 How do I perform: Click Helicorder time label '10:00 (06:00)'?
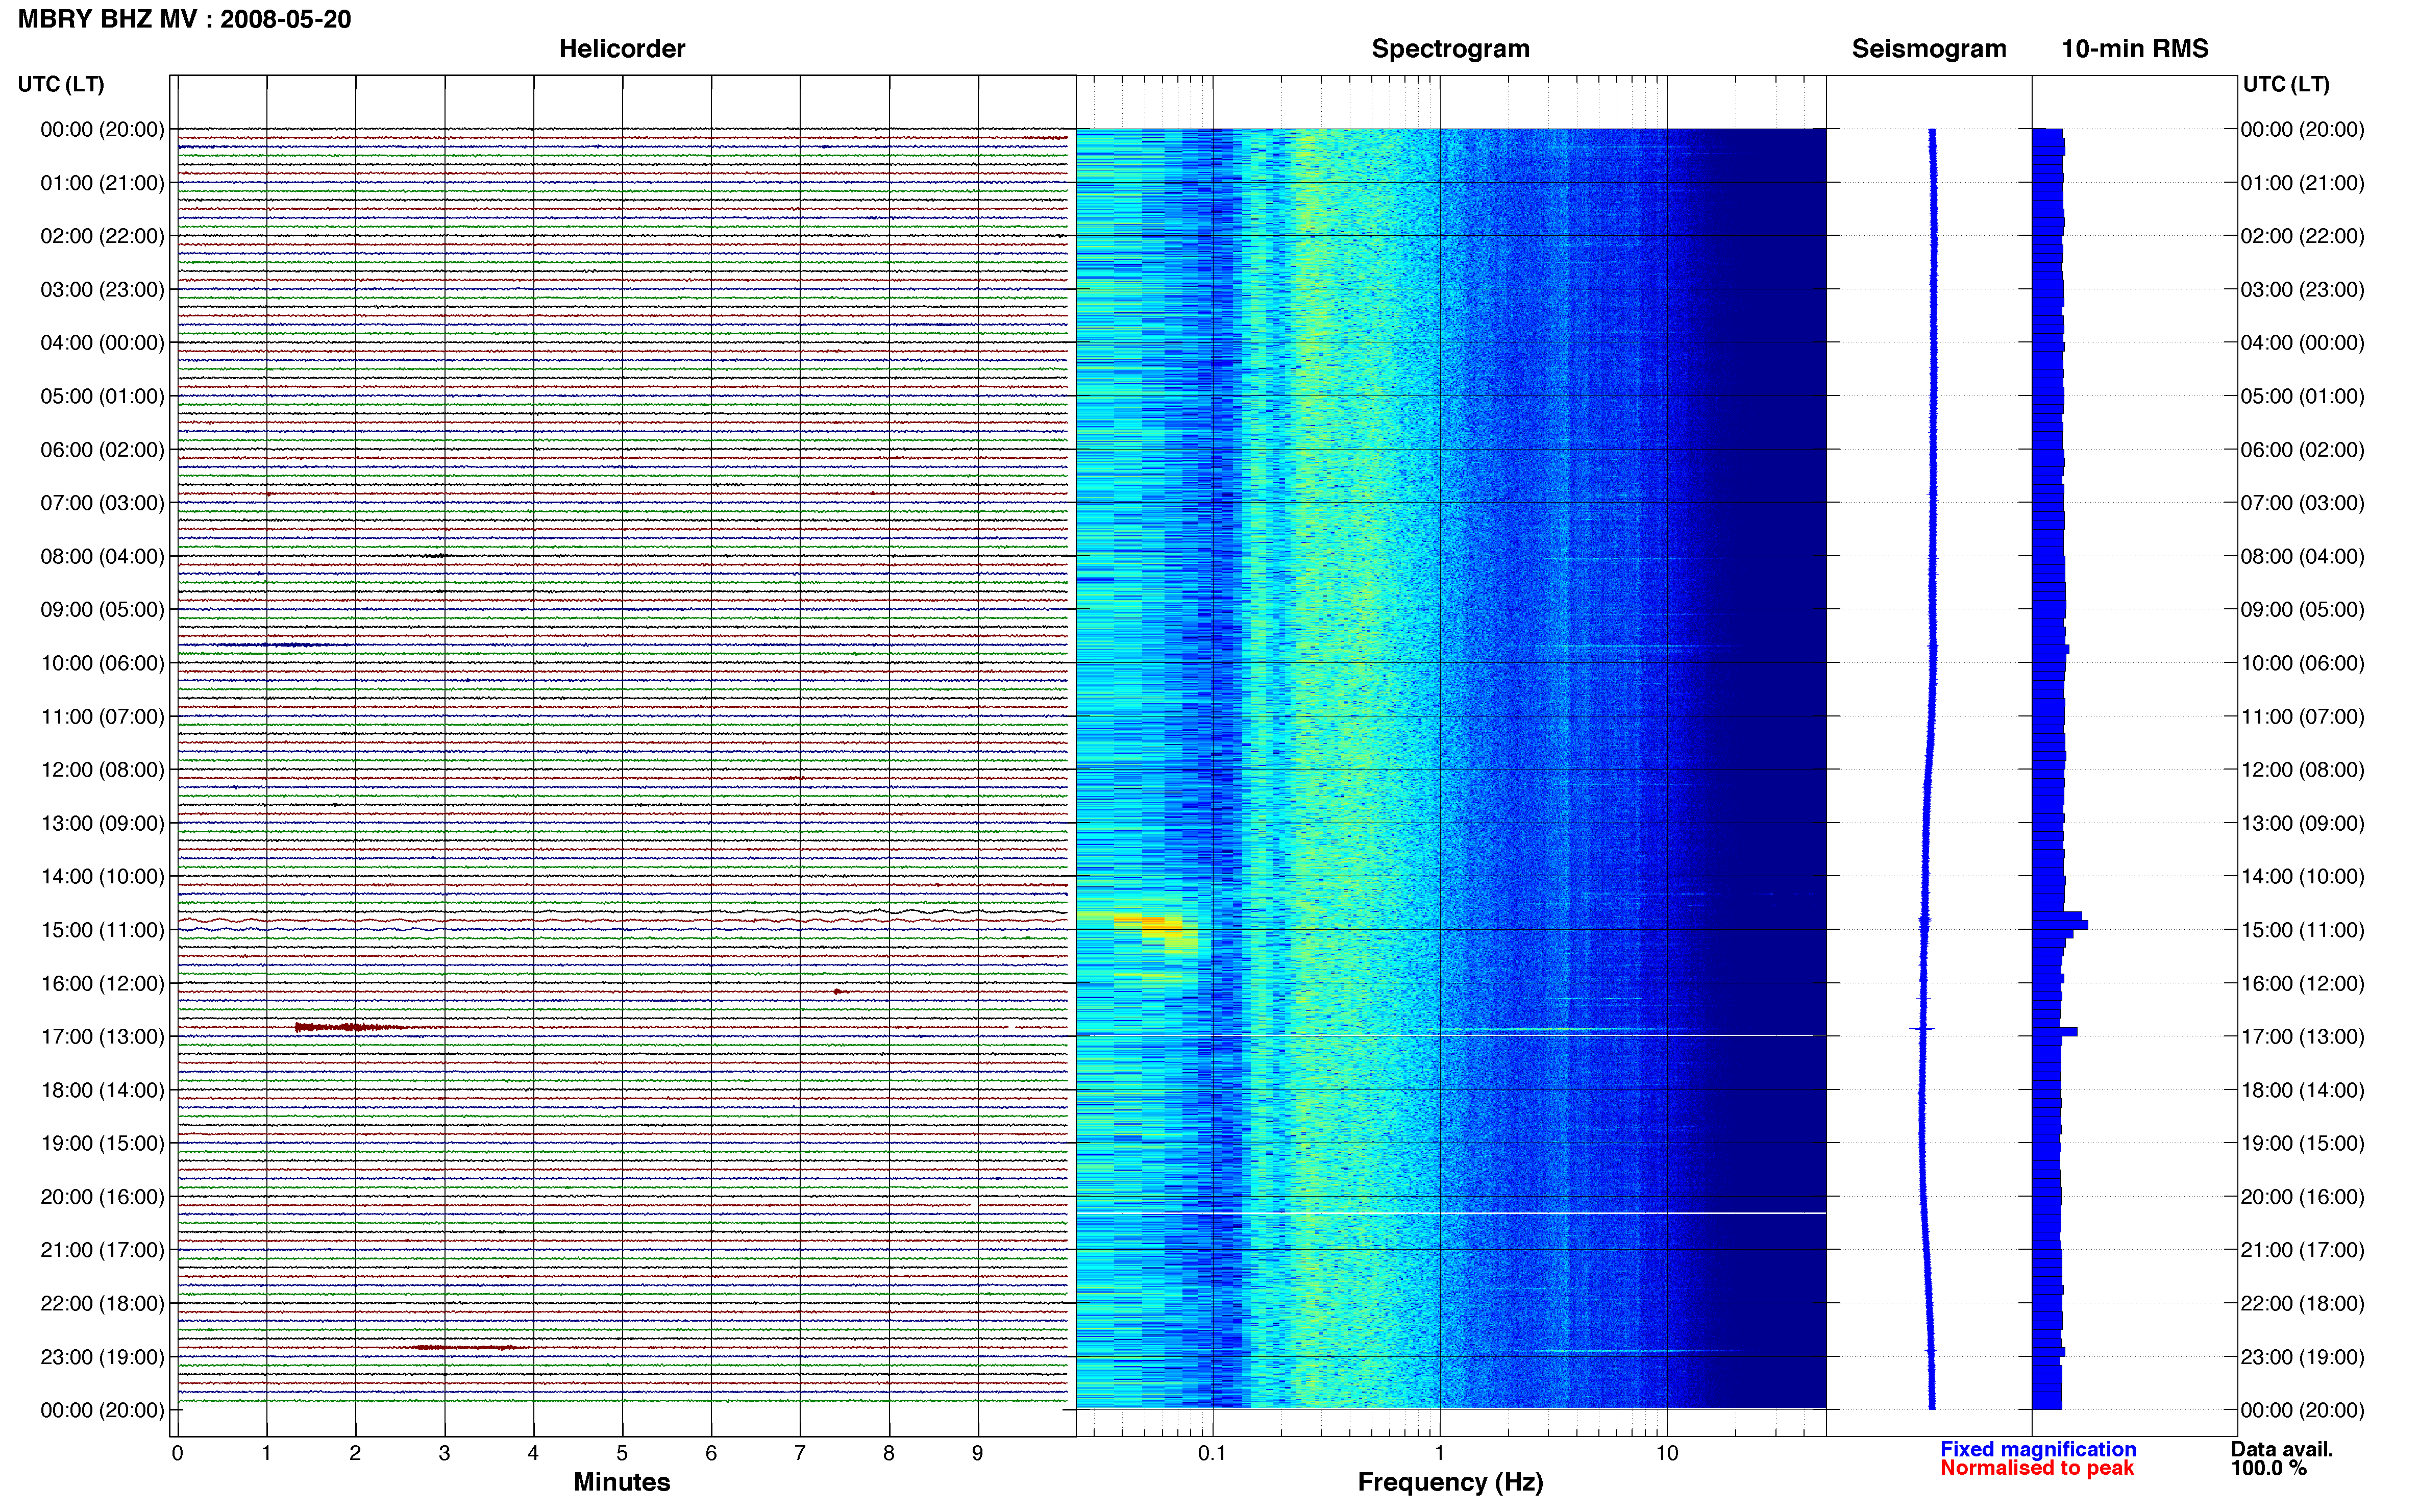[x=102, y=663]
